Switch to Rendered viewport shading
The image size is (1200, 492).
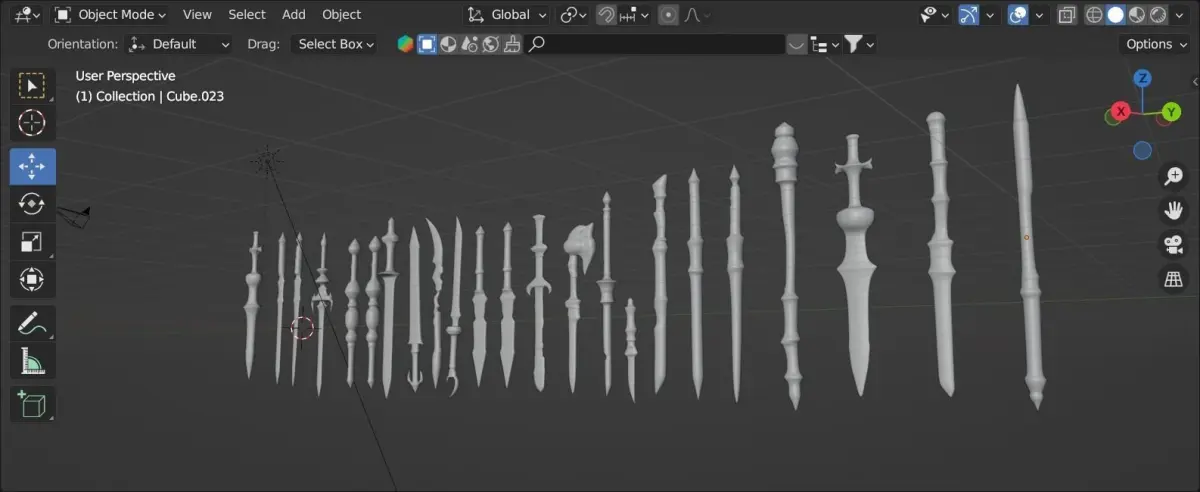click(1157, 15)
